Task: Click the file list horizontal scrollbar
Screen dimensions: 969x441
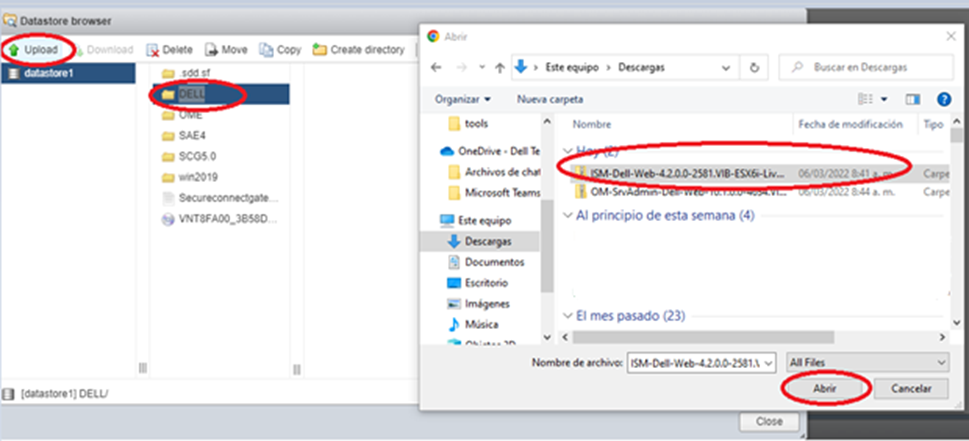Action: pyautogui.click(x=703, y=337)
